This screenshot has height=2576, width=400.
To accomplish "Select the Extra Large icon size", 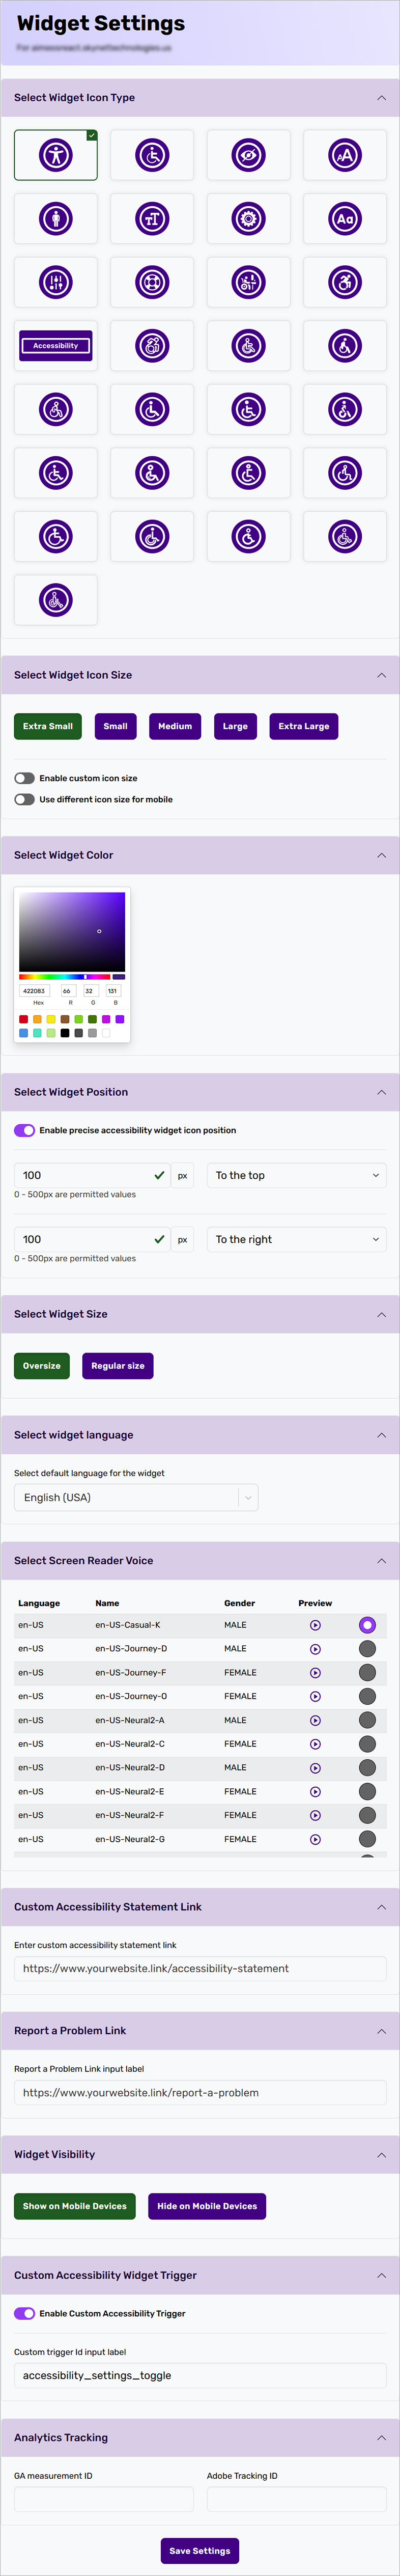I will [303, 726].
